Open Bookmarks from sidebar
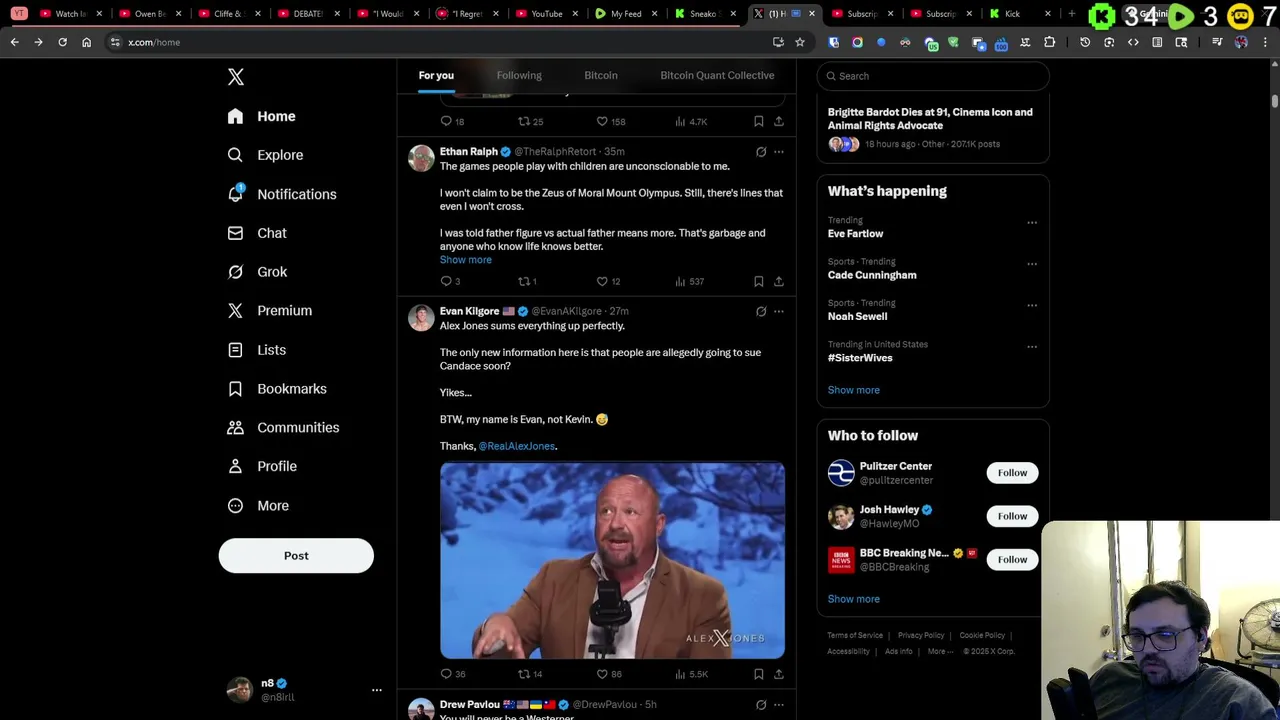1280x720 pixels. coord(277,389)
